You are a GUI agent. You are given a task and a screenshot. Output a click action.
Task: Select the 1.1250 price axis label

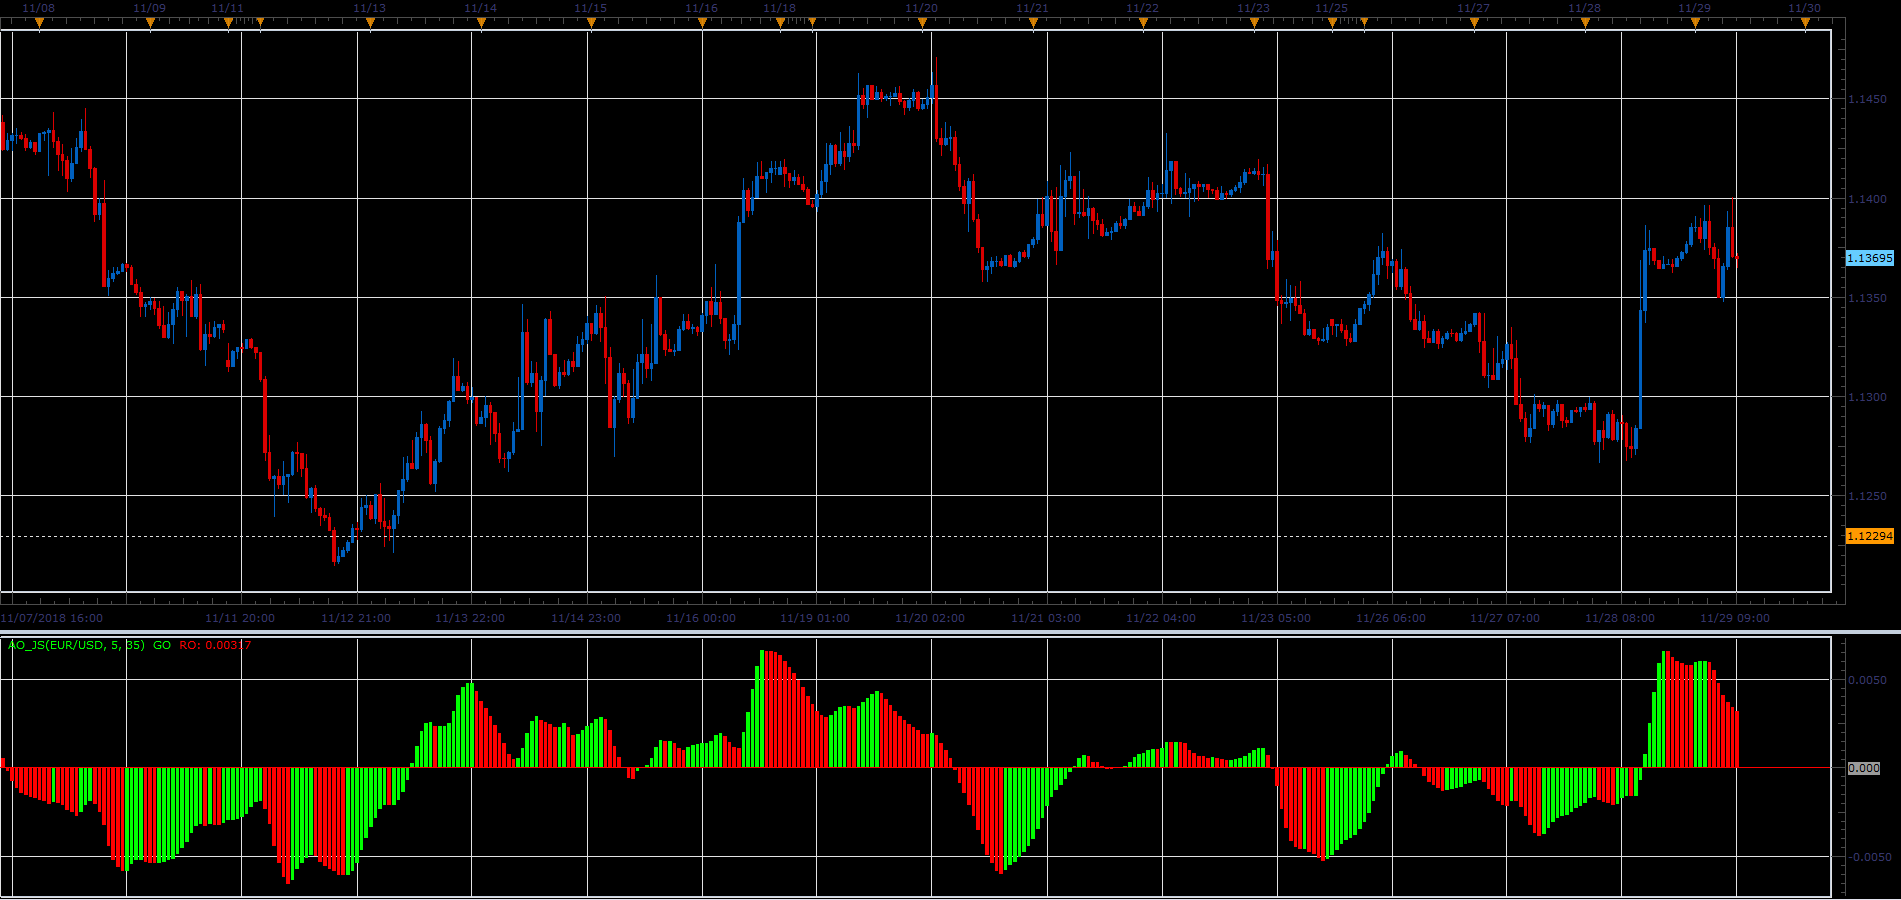pyautogui.click(x=1868, y=496)
